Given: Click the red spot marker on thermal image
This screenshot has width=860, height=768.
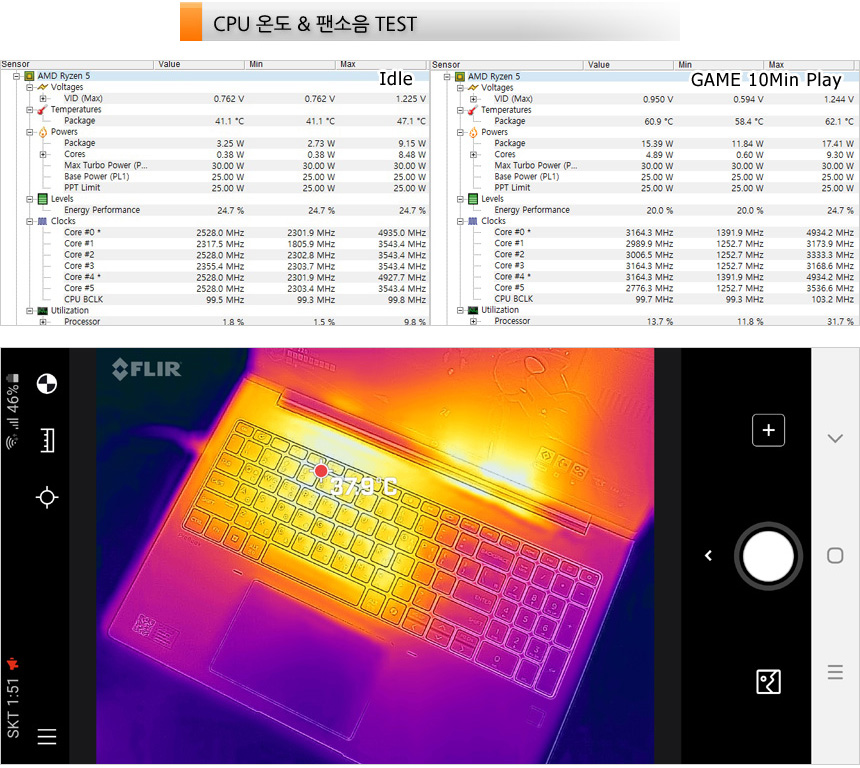Looking at the screenshot, I should (321, 471).
